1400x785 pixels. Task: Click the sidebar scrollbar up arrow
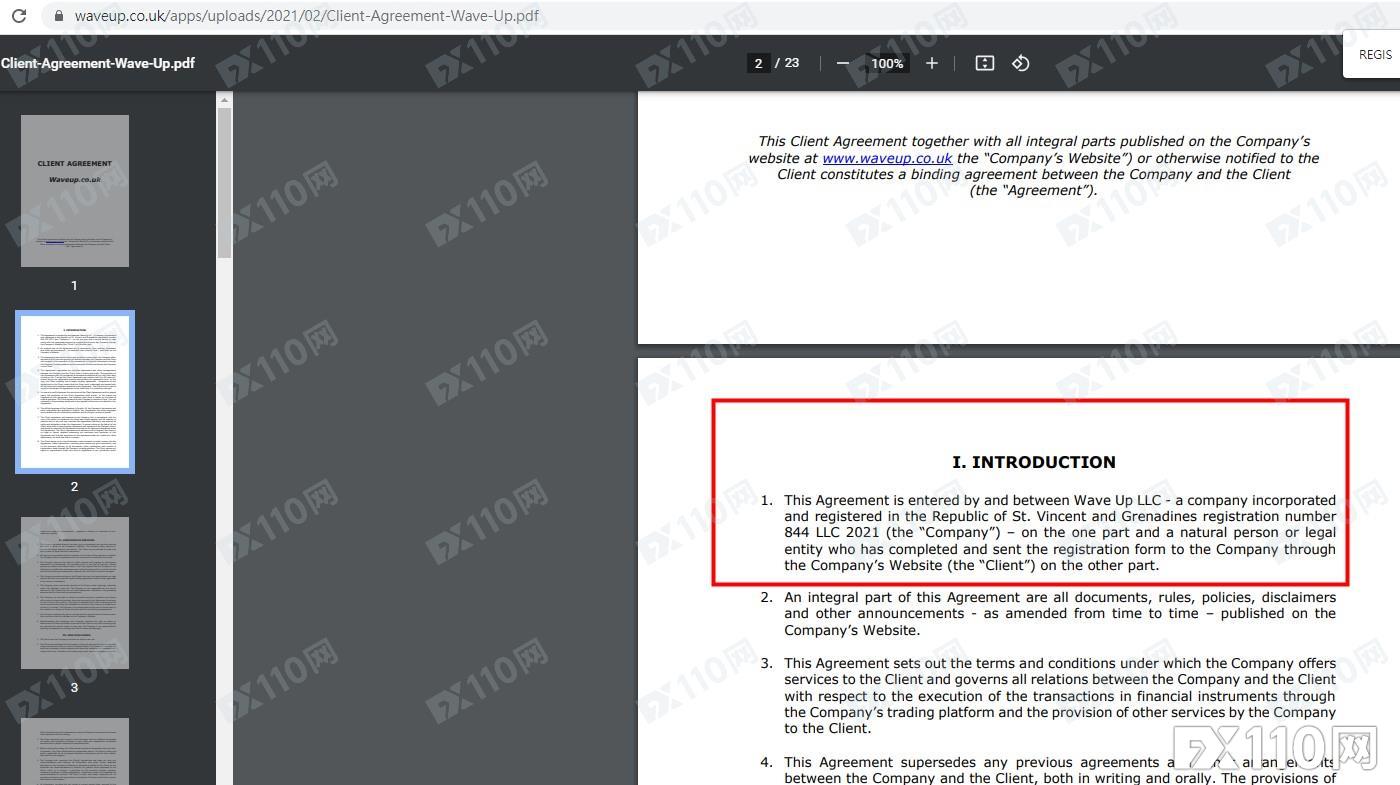tap(224, 99)
